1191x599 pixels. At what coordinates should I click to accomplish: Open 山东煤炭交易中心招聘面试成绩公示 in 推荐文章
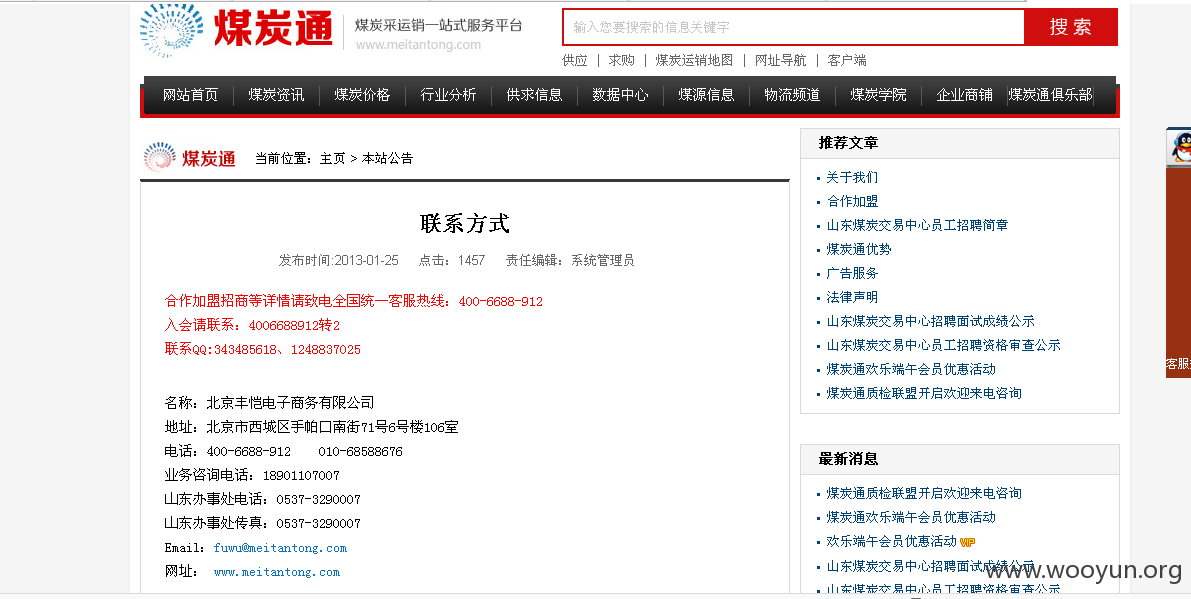(x=930, y=321)
